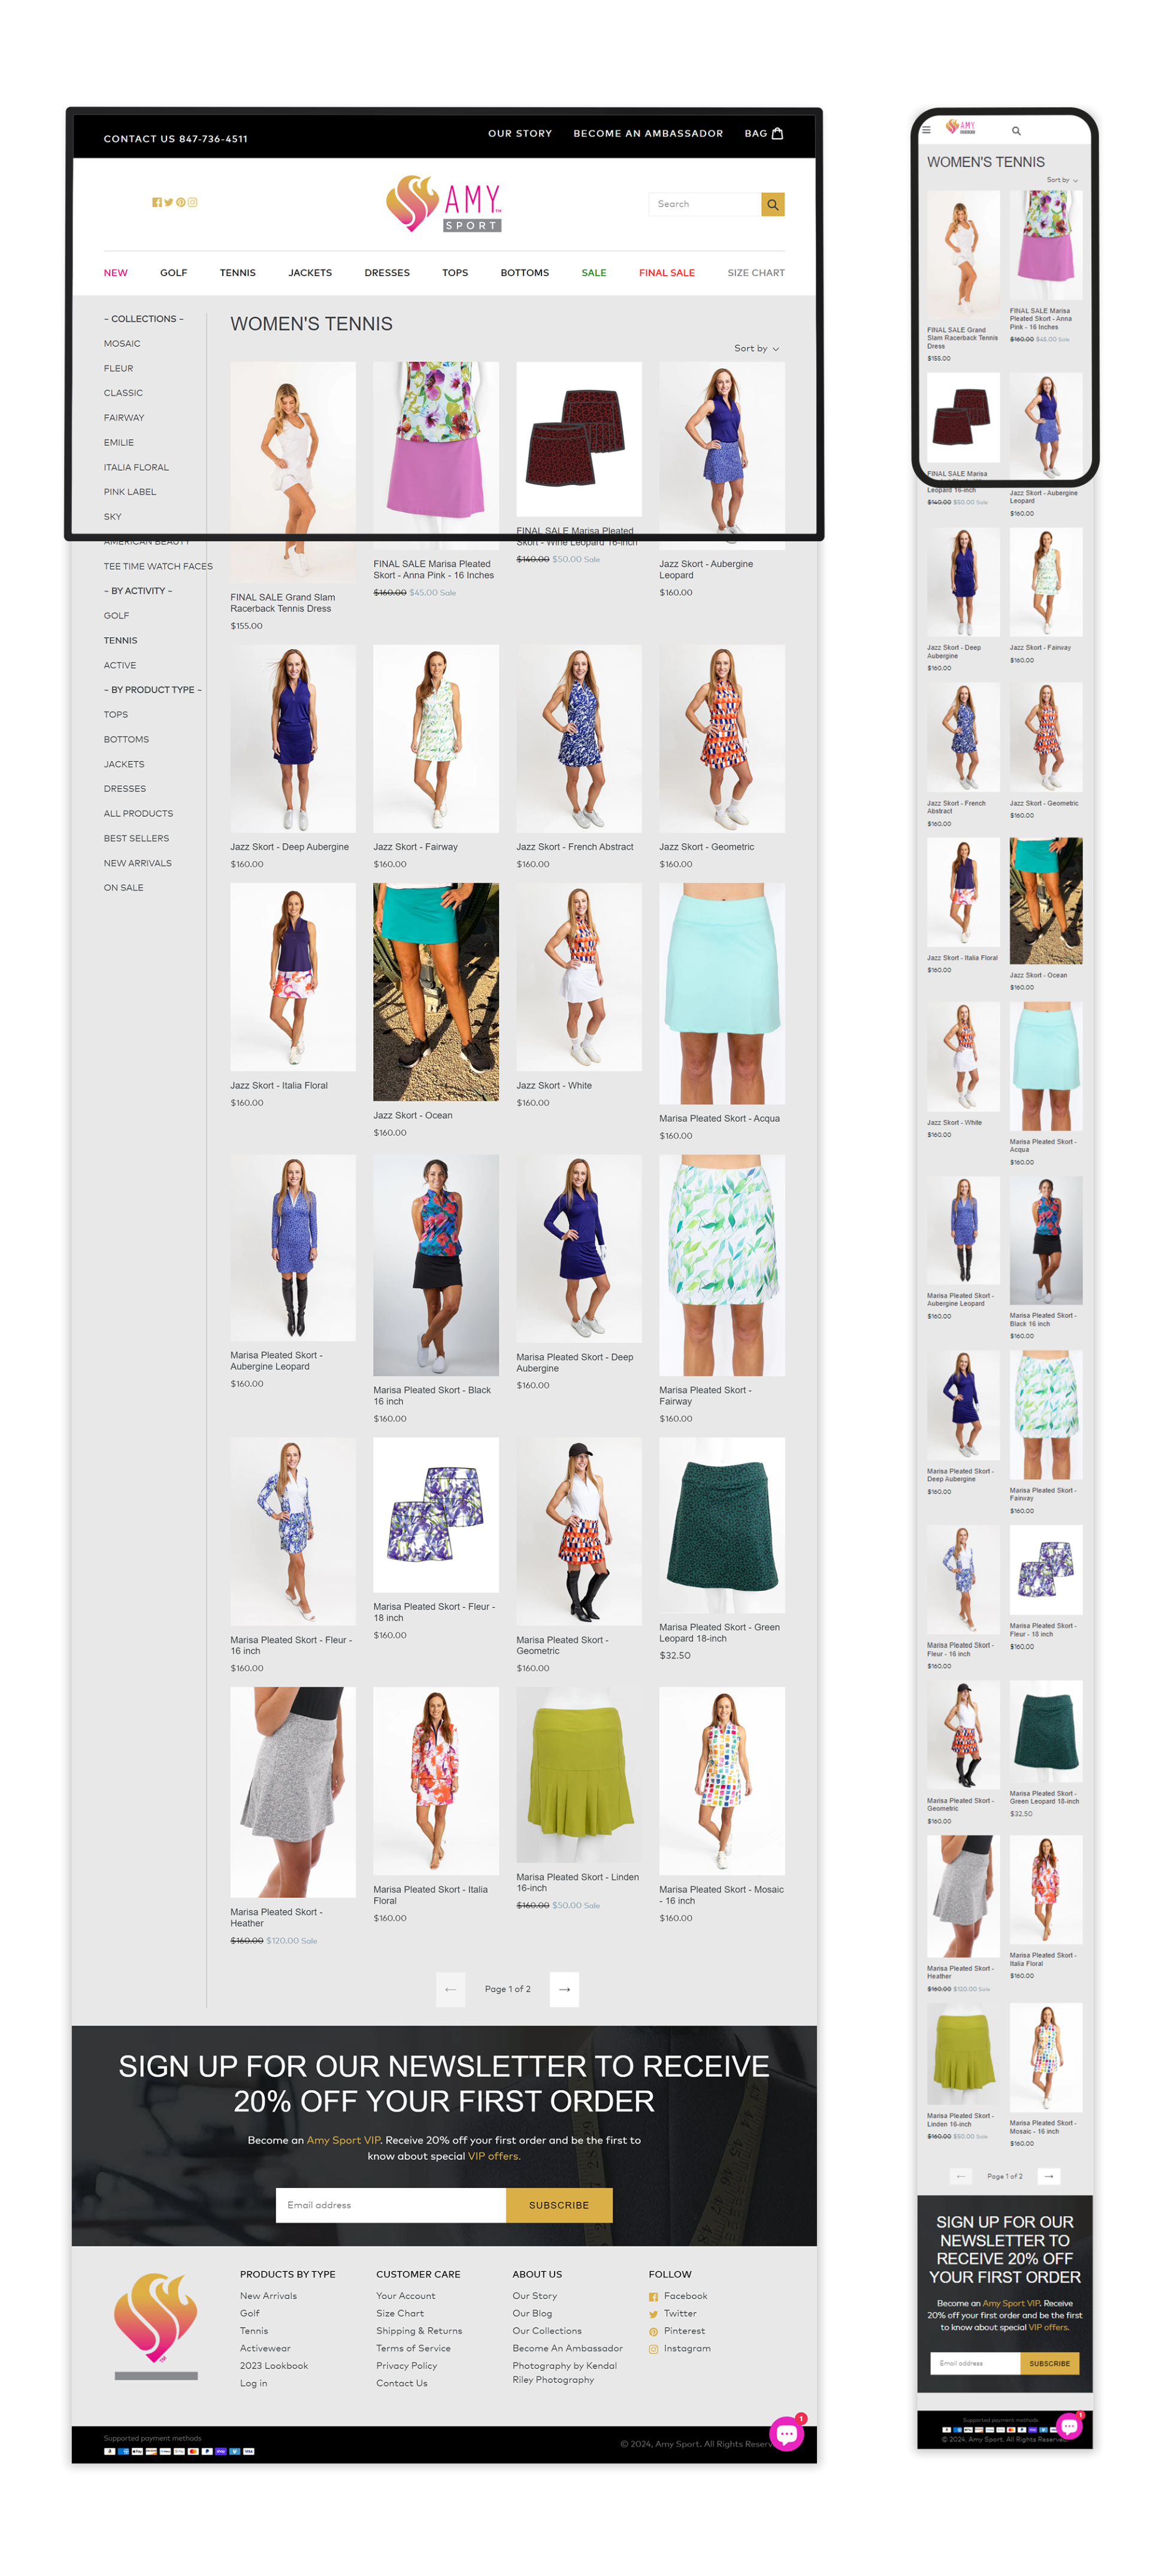Click mobile newsletter Email address field
Image resolution: width=1150 pixels, height=2576 pixels.
975,2363
